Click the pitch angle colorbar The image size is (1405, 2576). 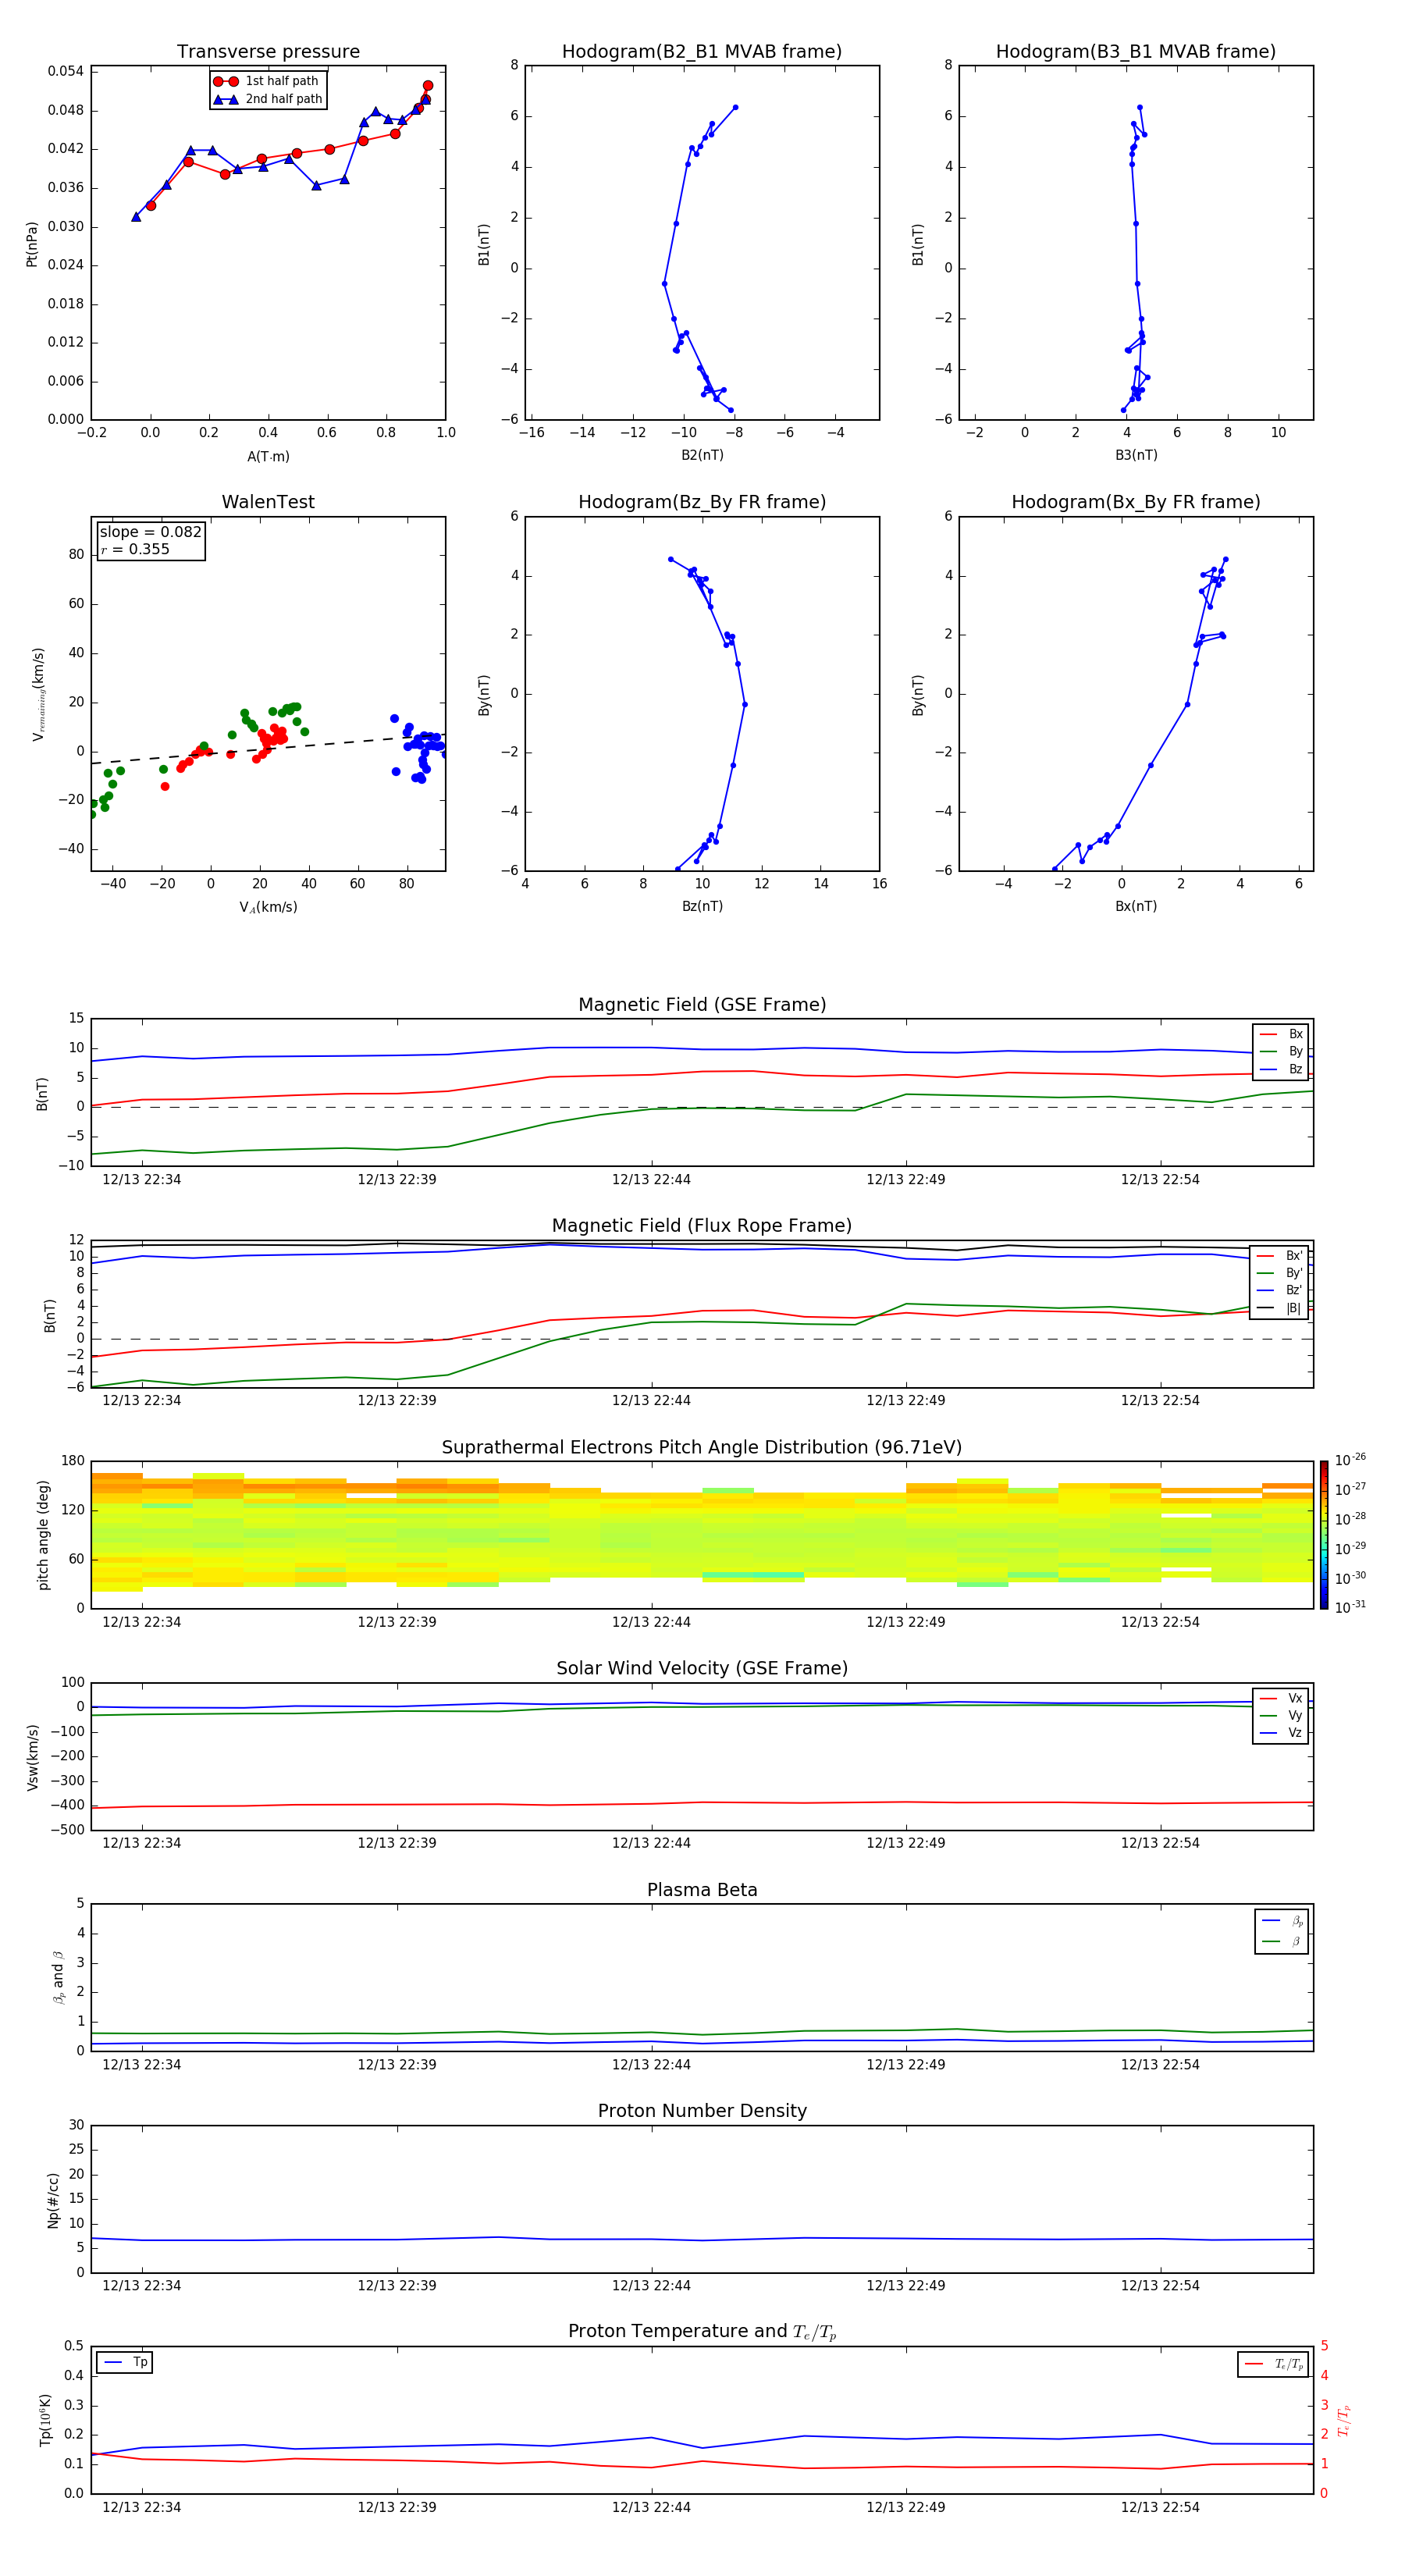coord(1324,1535)
